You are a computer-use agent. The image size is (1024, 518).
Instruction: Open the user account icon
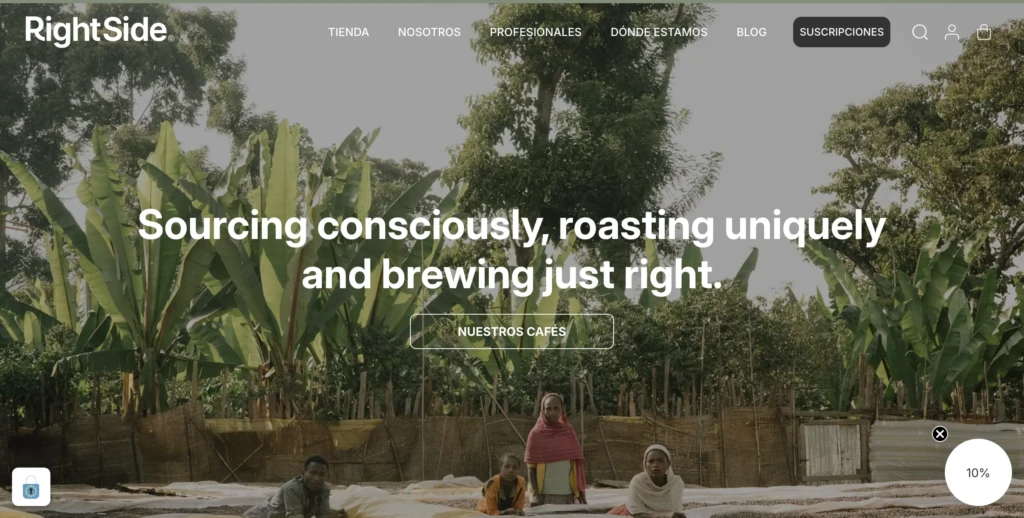point(952,32)
